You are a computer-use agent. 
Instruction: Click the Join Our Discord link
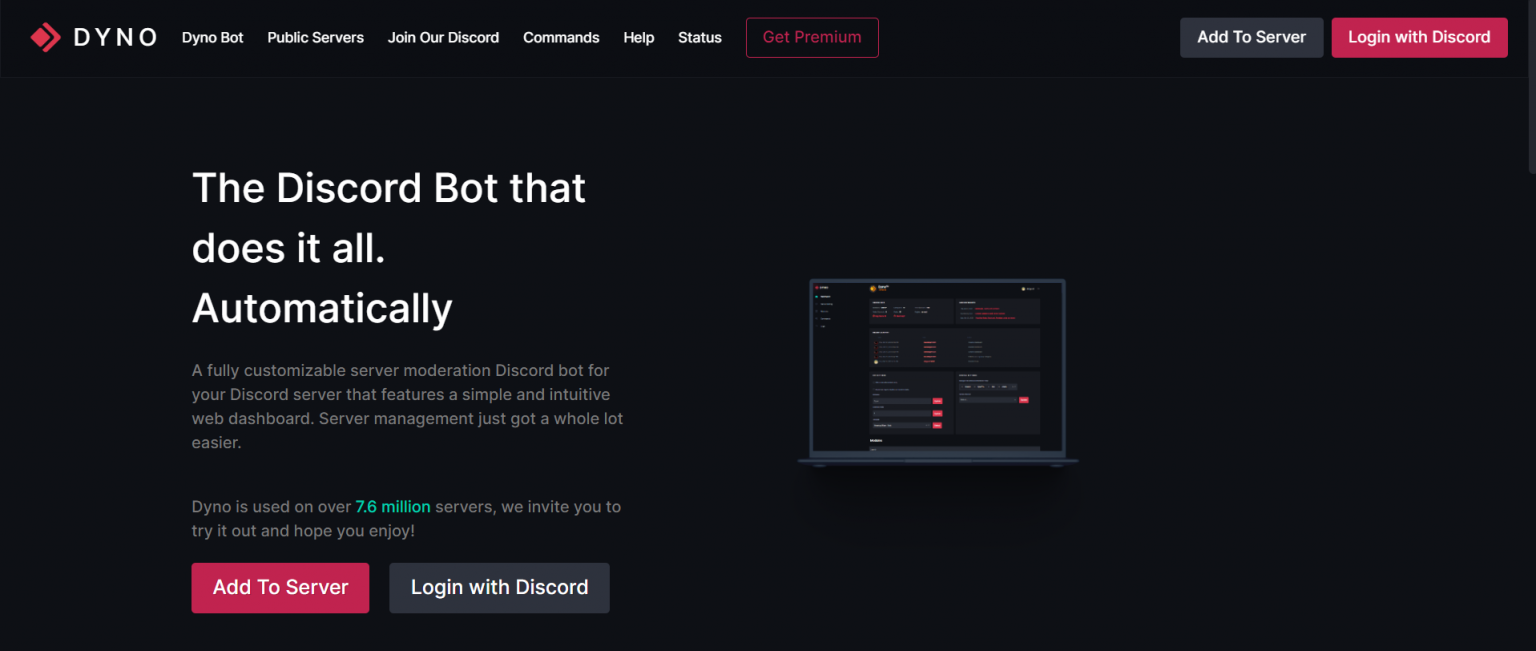click(443, 37)
